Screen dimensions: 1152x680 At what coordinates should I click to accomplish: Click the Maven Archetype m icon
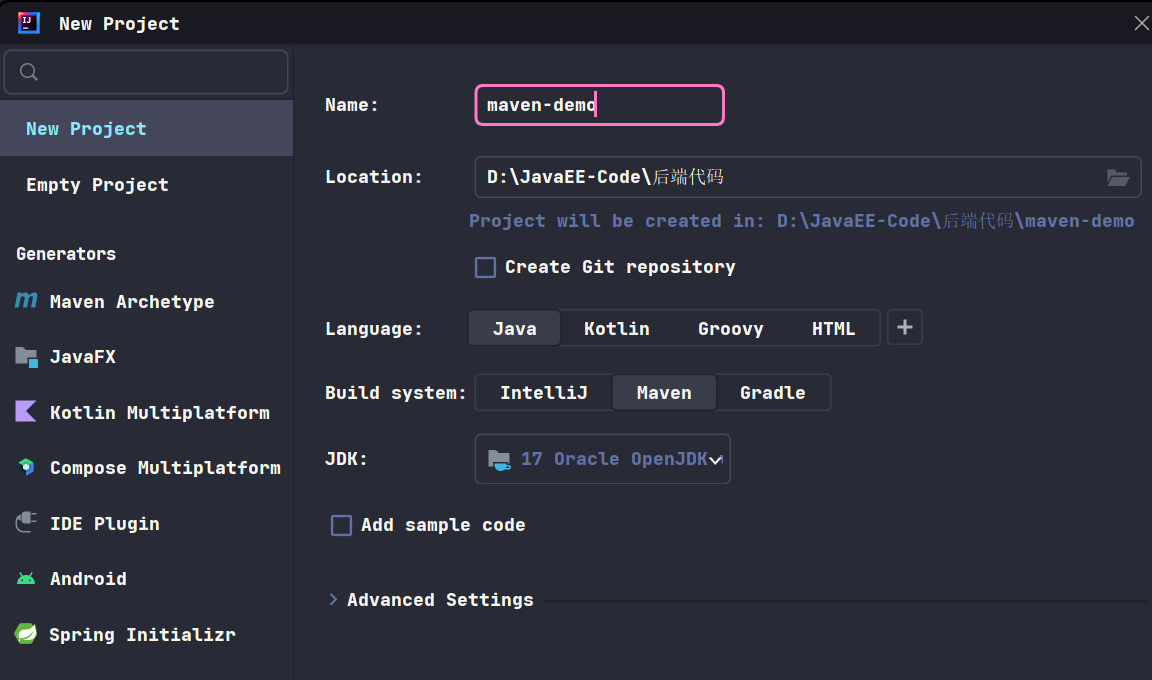[26, 300]
